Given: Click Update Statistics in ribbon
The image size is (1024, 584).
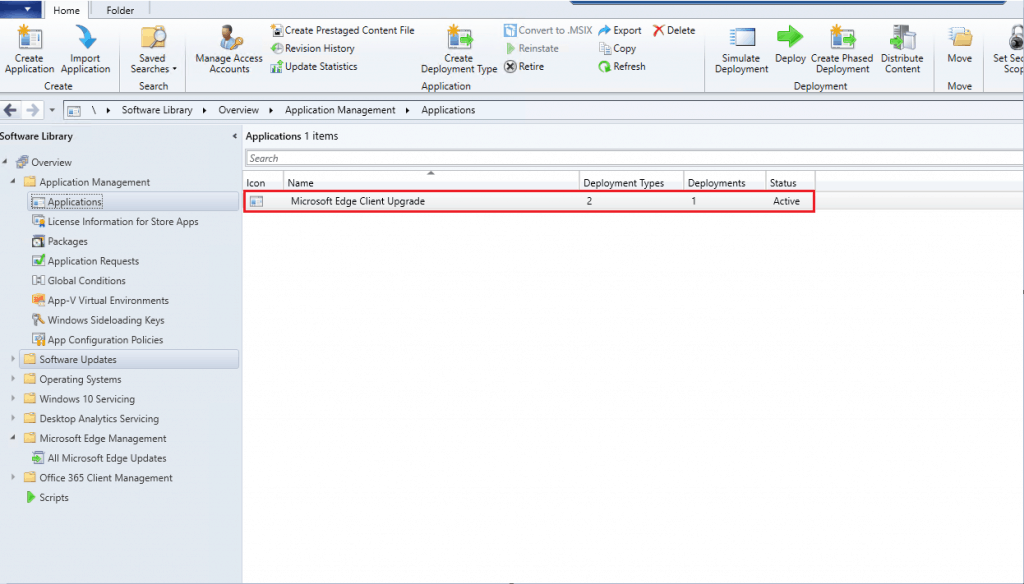Looking at the screenshot, I should click(x=314, y=67).
